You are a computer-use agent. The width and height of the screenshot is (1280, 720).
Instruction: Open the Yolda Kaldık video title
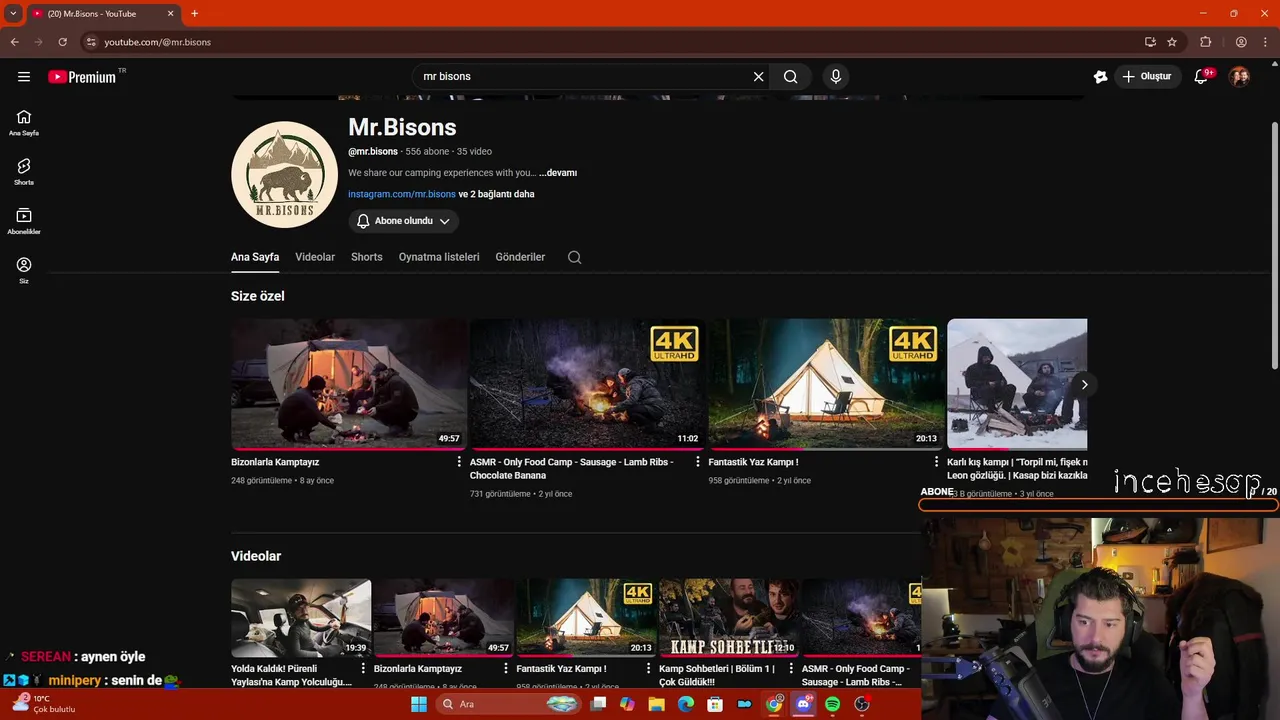pos(291,675)
